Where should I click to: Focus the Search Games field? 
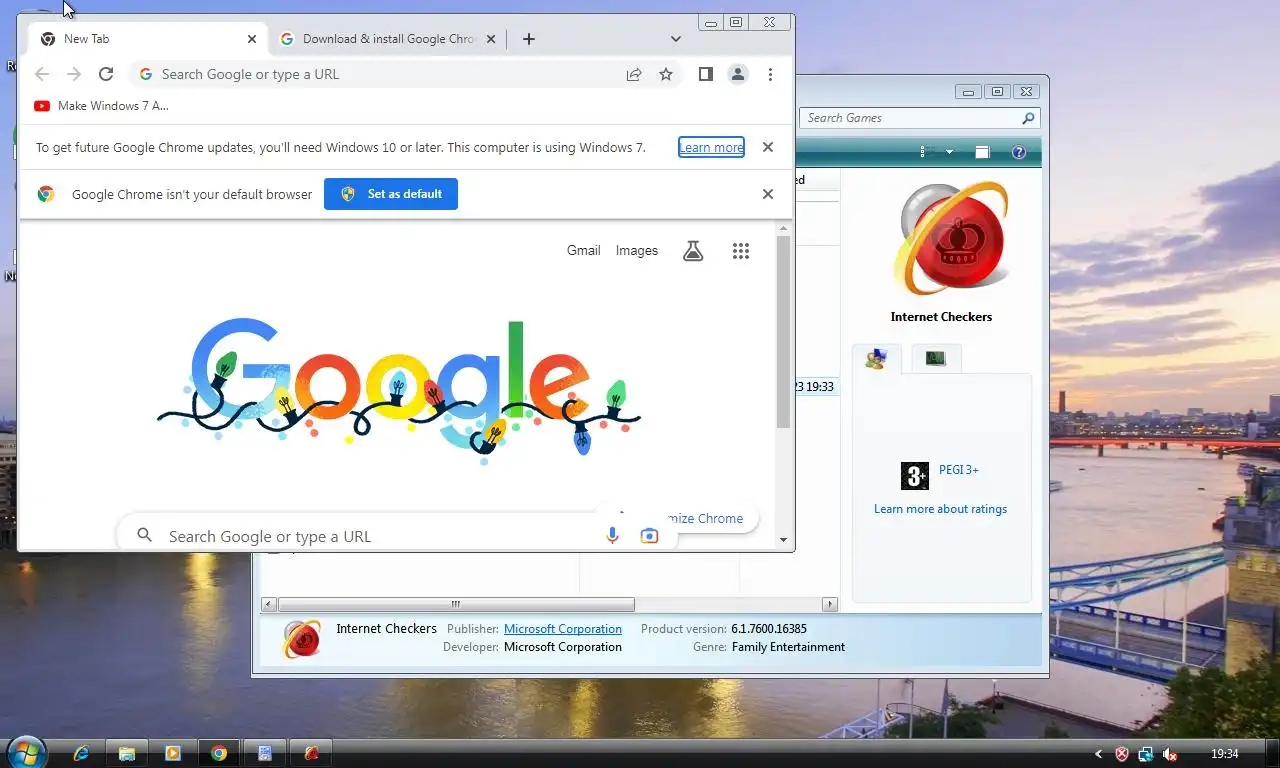pos(919,118)
